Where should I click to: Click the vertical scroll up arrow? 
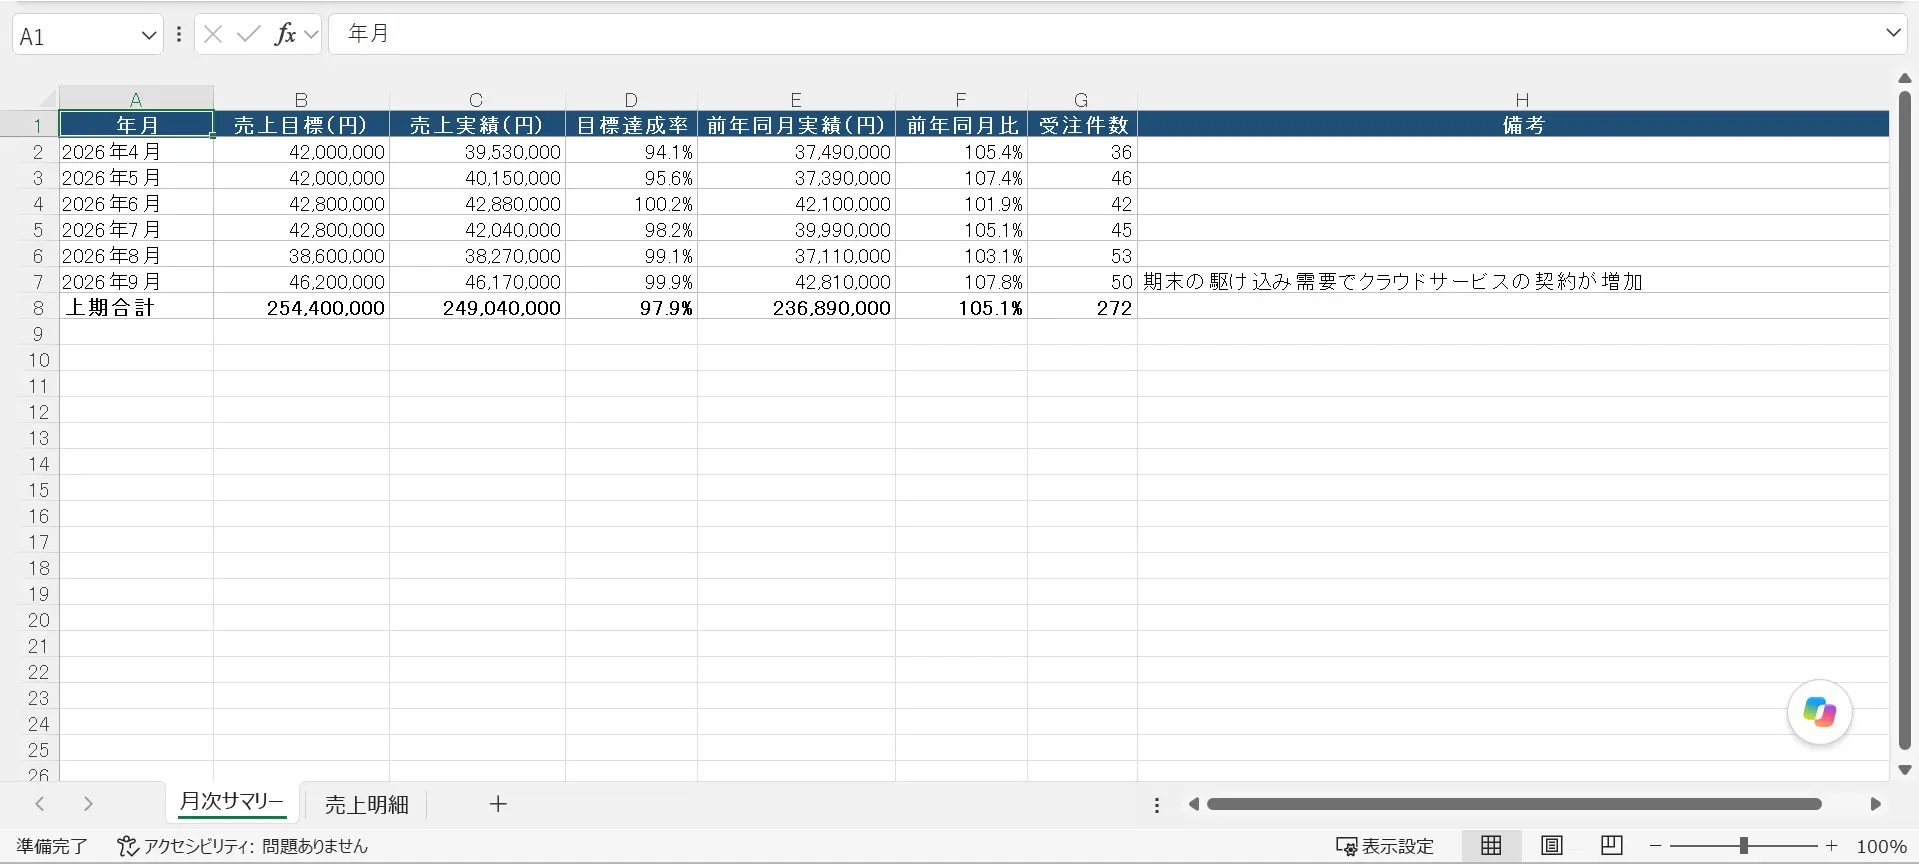(1905, 78)
